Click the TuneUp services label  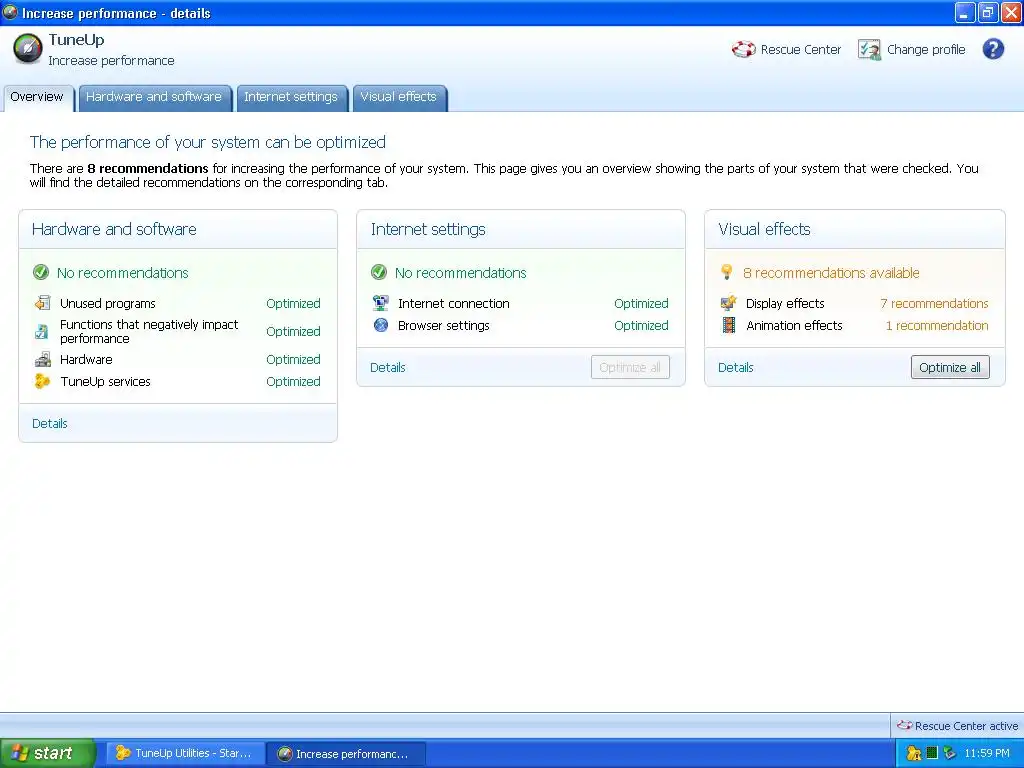[x=106, y=381]
